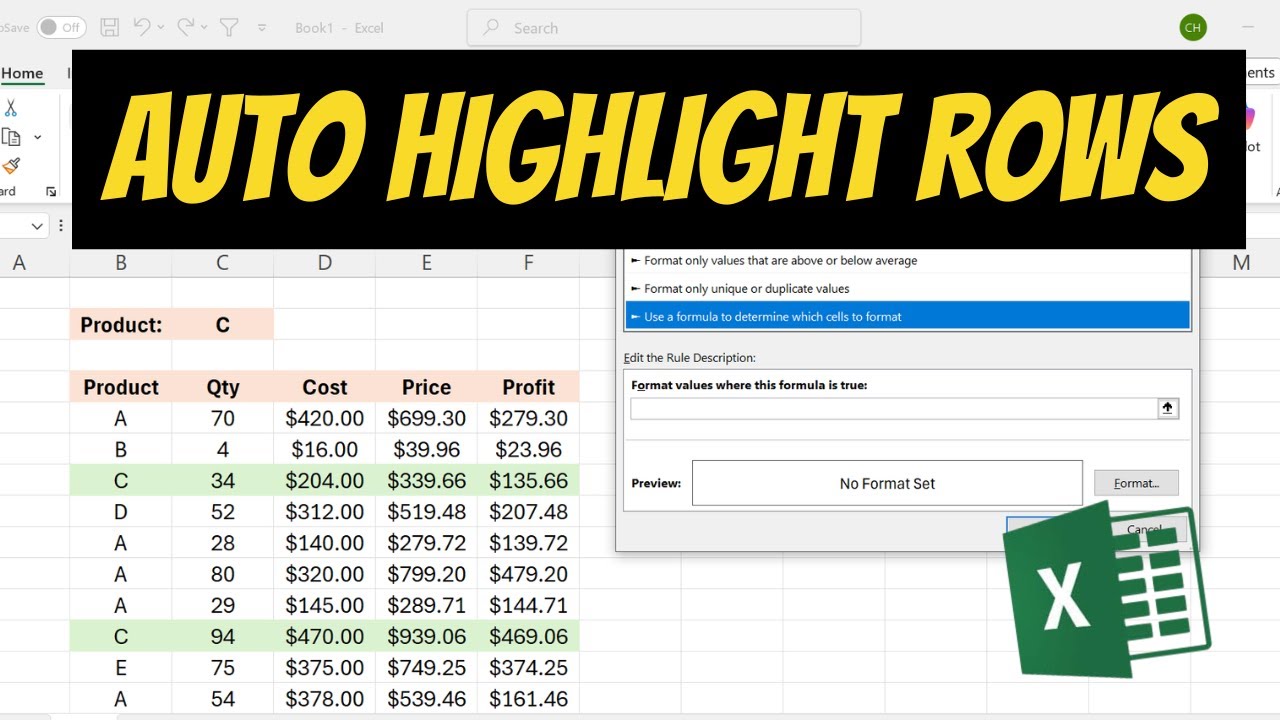Click the highlighted cell showing $204.00
This screenshot has width=1280, height=720.
click(325, 481)
